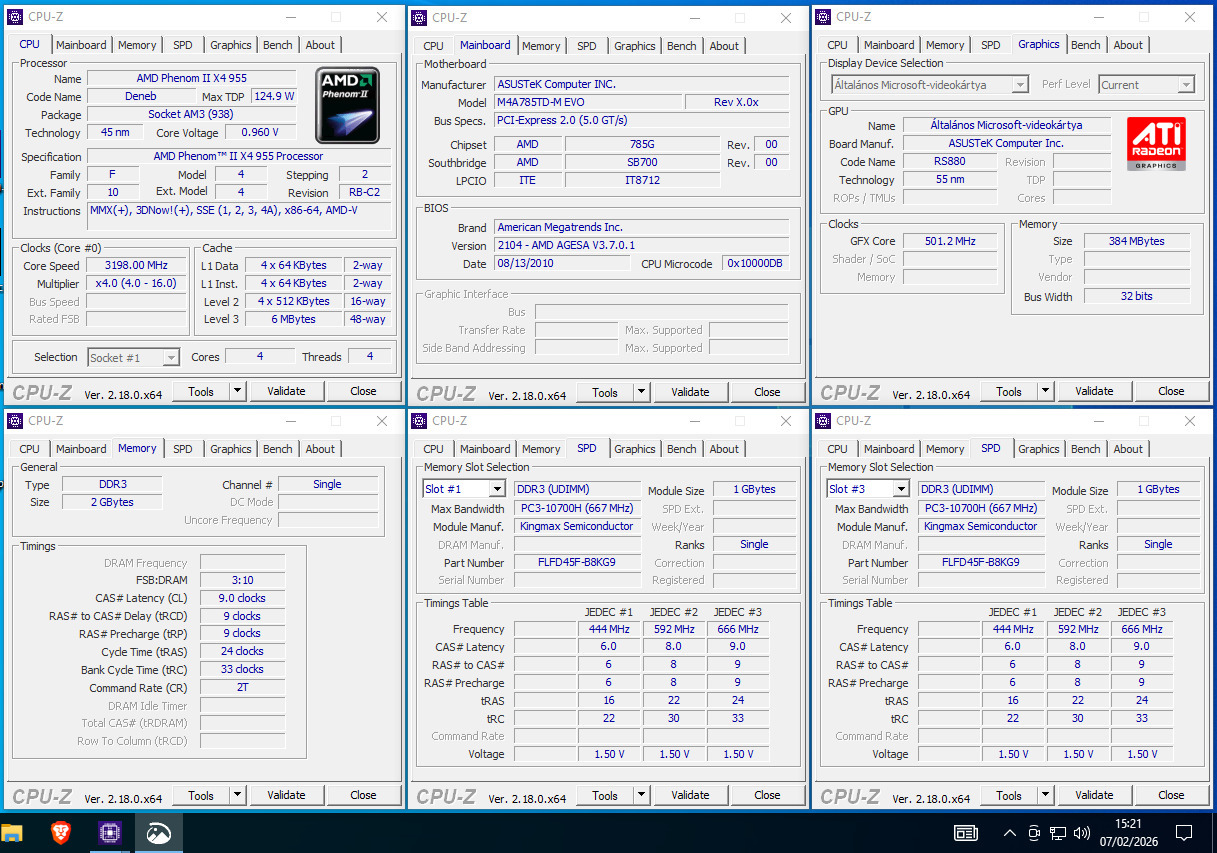
Task: Click the CPU-Z title icon in Slot #1 SPD window
Action: tap(419, 421)
